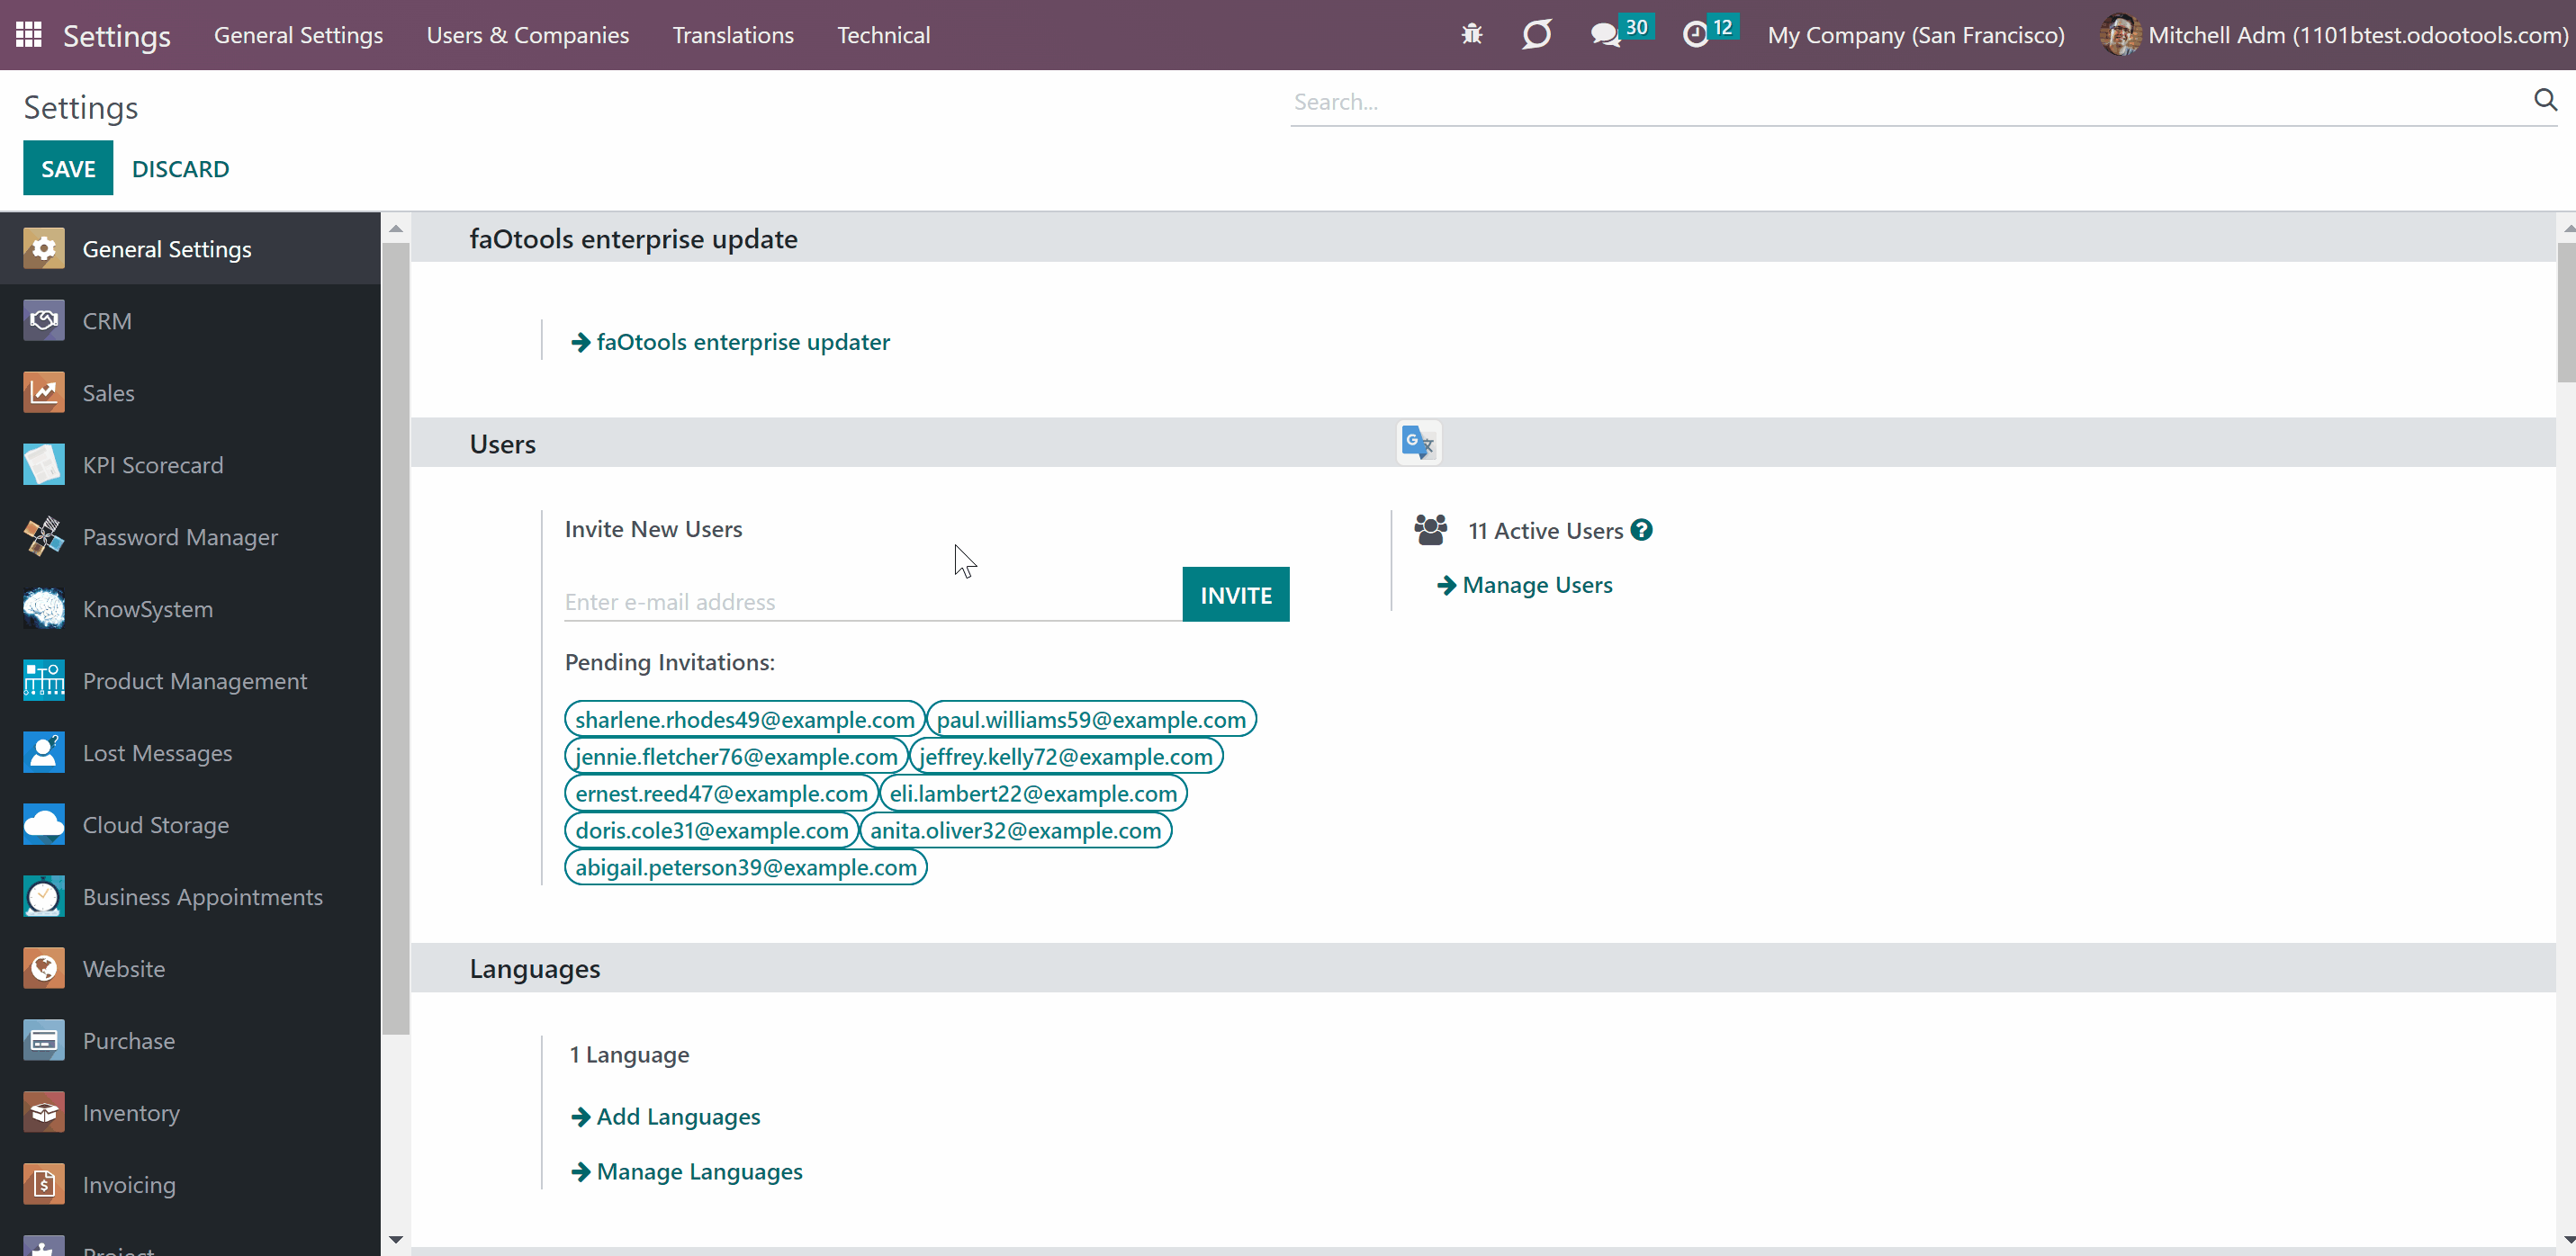Open Mitchell Adm user menu
This screenshot has height=1256, width=2576.
[x=2335, y=35]
